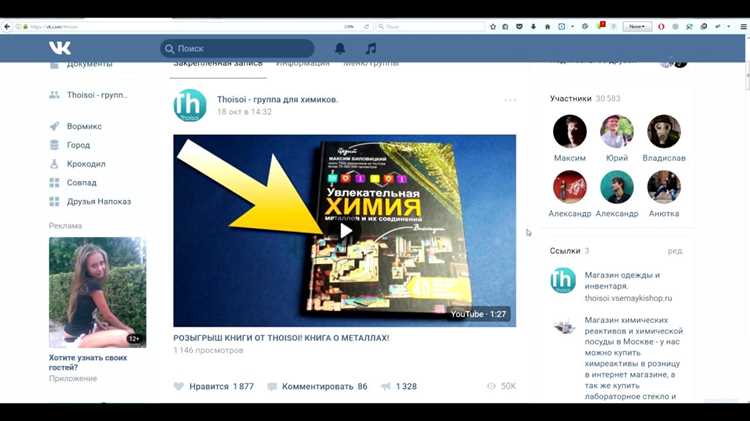The image size is (750, 421).
Task: Open the Крокодил app link
Action: pyautogui.click(x=86, y=164)
